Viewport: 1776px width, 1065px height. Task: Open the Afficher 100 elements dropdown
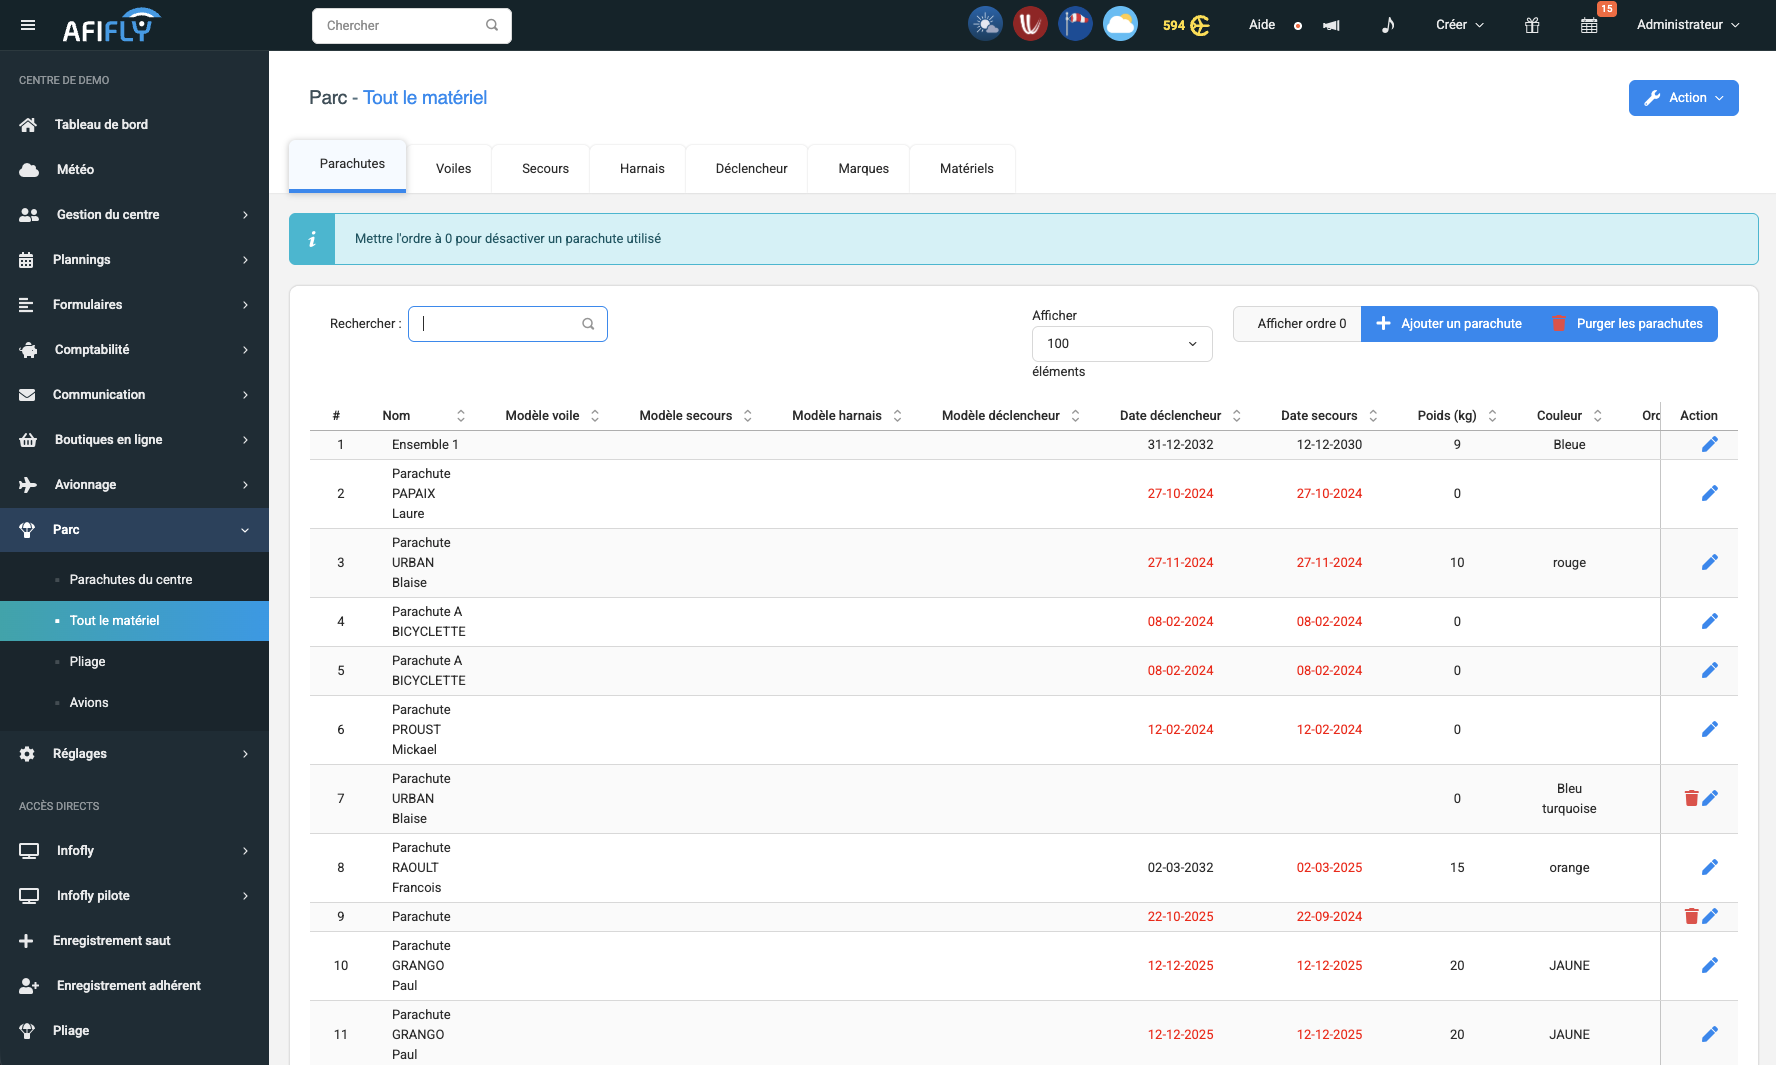click(x=1121, y=344)
